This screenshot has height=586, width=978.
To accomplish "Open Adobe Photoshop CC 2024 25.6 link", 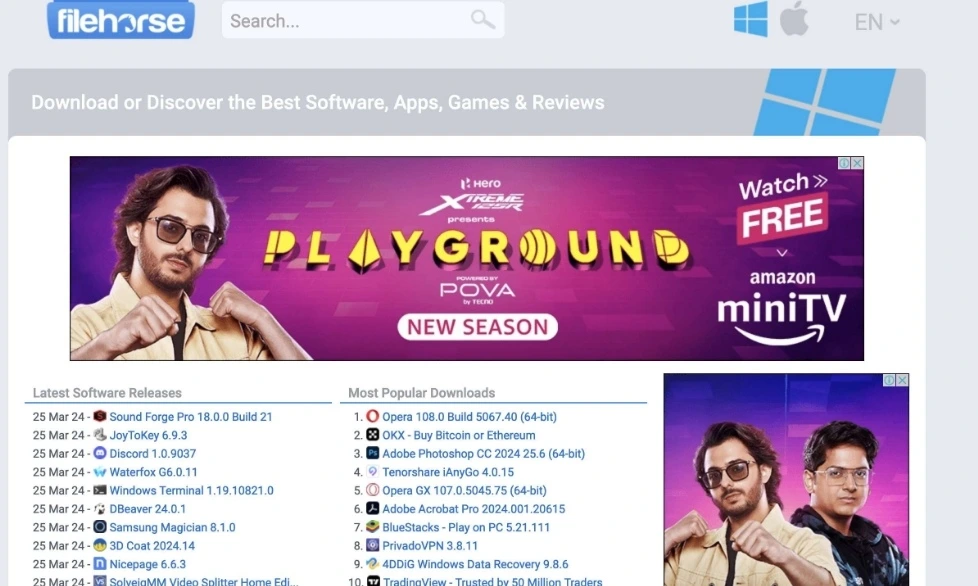I will pos(484,454).
